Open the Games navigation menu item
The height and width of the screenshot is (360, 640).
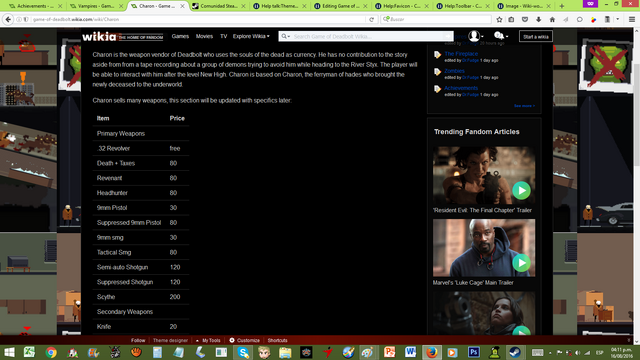[180, 36]
